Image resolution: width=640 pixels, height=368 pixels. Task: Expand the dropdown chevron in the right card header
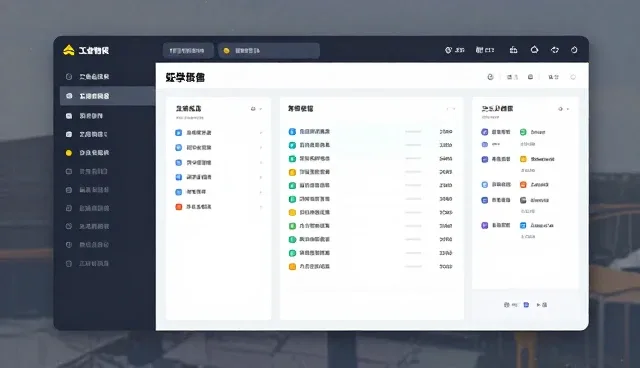click(568, 109)
